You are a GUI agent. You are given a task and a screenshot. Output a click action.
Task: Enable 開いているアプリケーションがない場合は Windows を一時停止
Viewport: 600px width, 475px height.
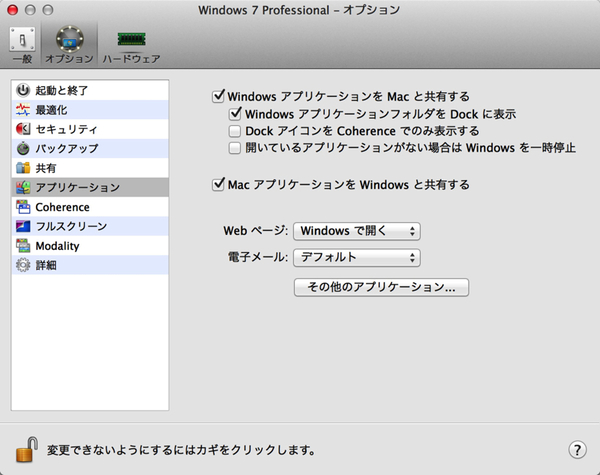tap(235, 148)
